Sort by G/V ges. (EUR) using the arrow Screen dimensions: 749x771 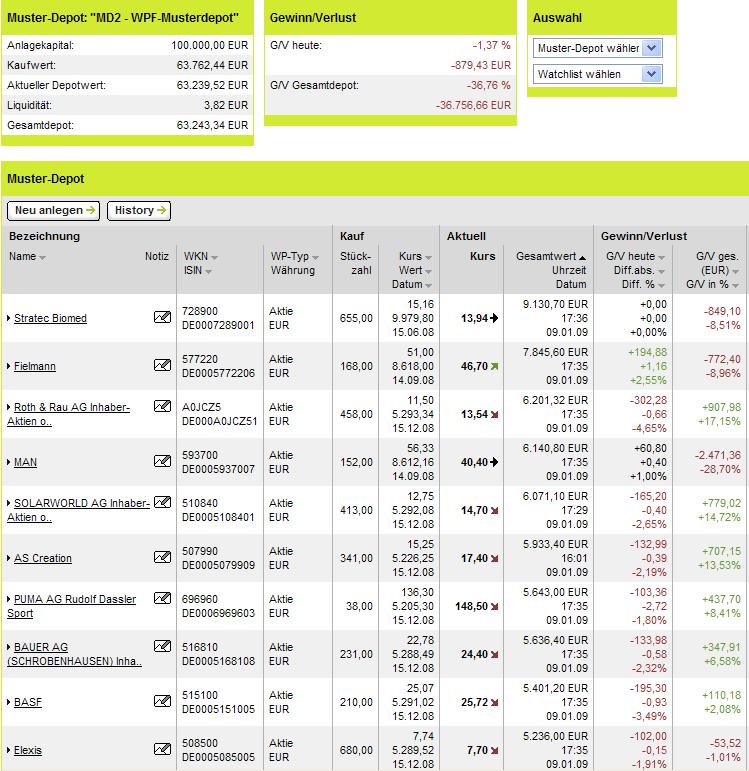tap(735, 271)
